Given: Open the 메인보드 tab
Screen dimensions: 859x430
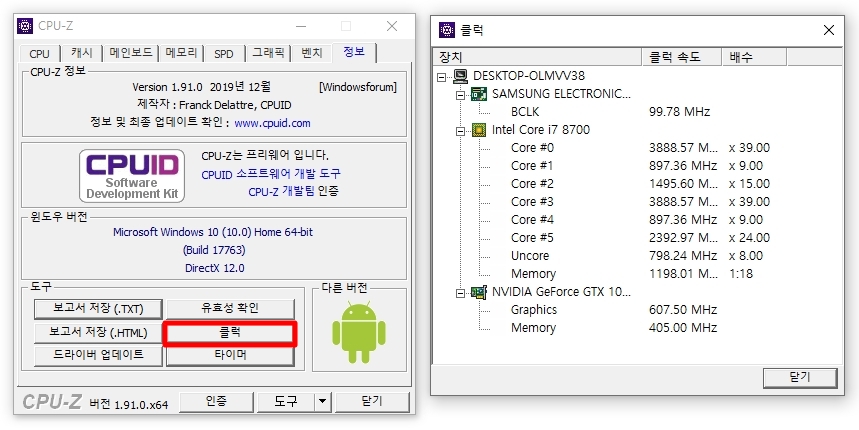Looking at the screenshot, I should coord(131,53).
